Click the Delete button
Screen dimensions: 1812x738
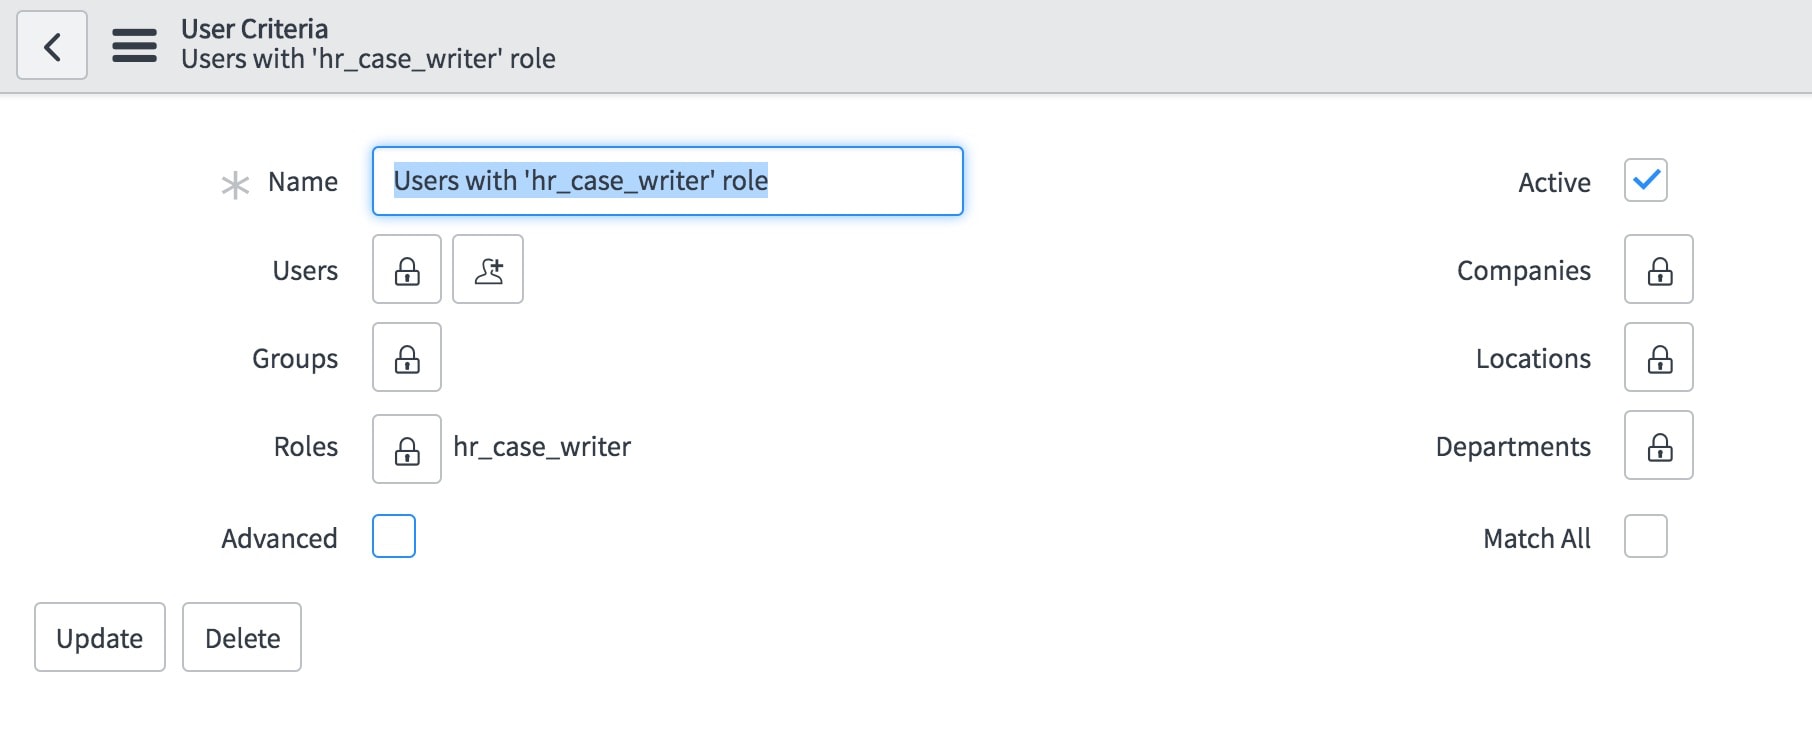point(241,637)
